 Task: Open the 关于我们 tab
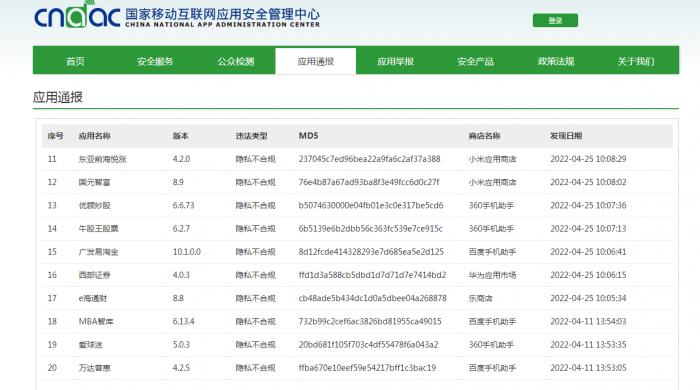(636, 62)
